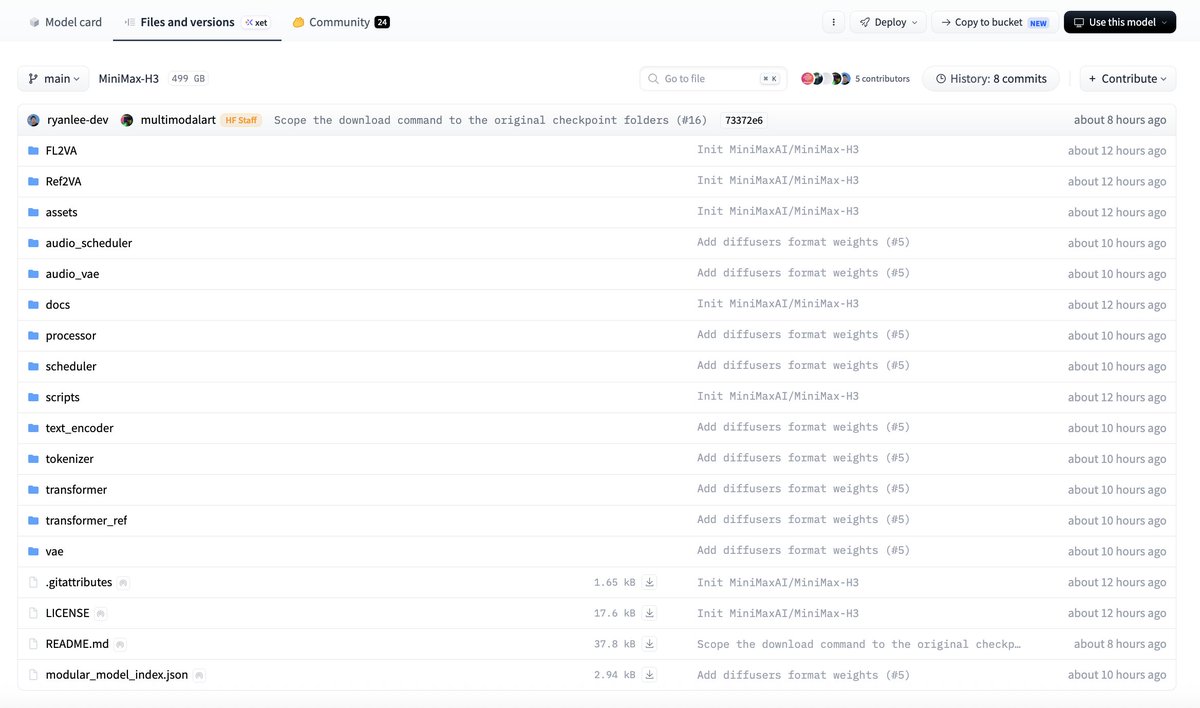Click the file icon beside LICENSE

(x=33, y=613)
